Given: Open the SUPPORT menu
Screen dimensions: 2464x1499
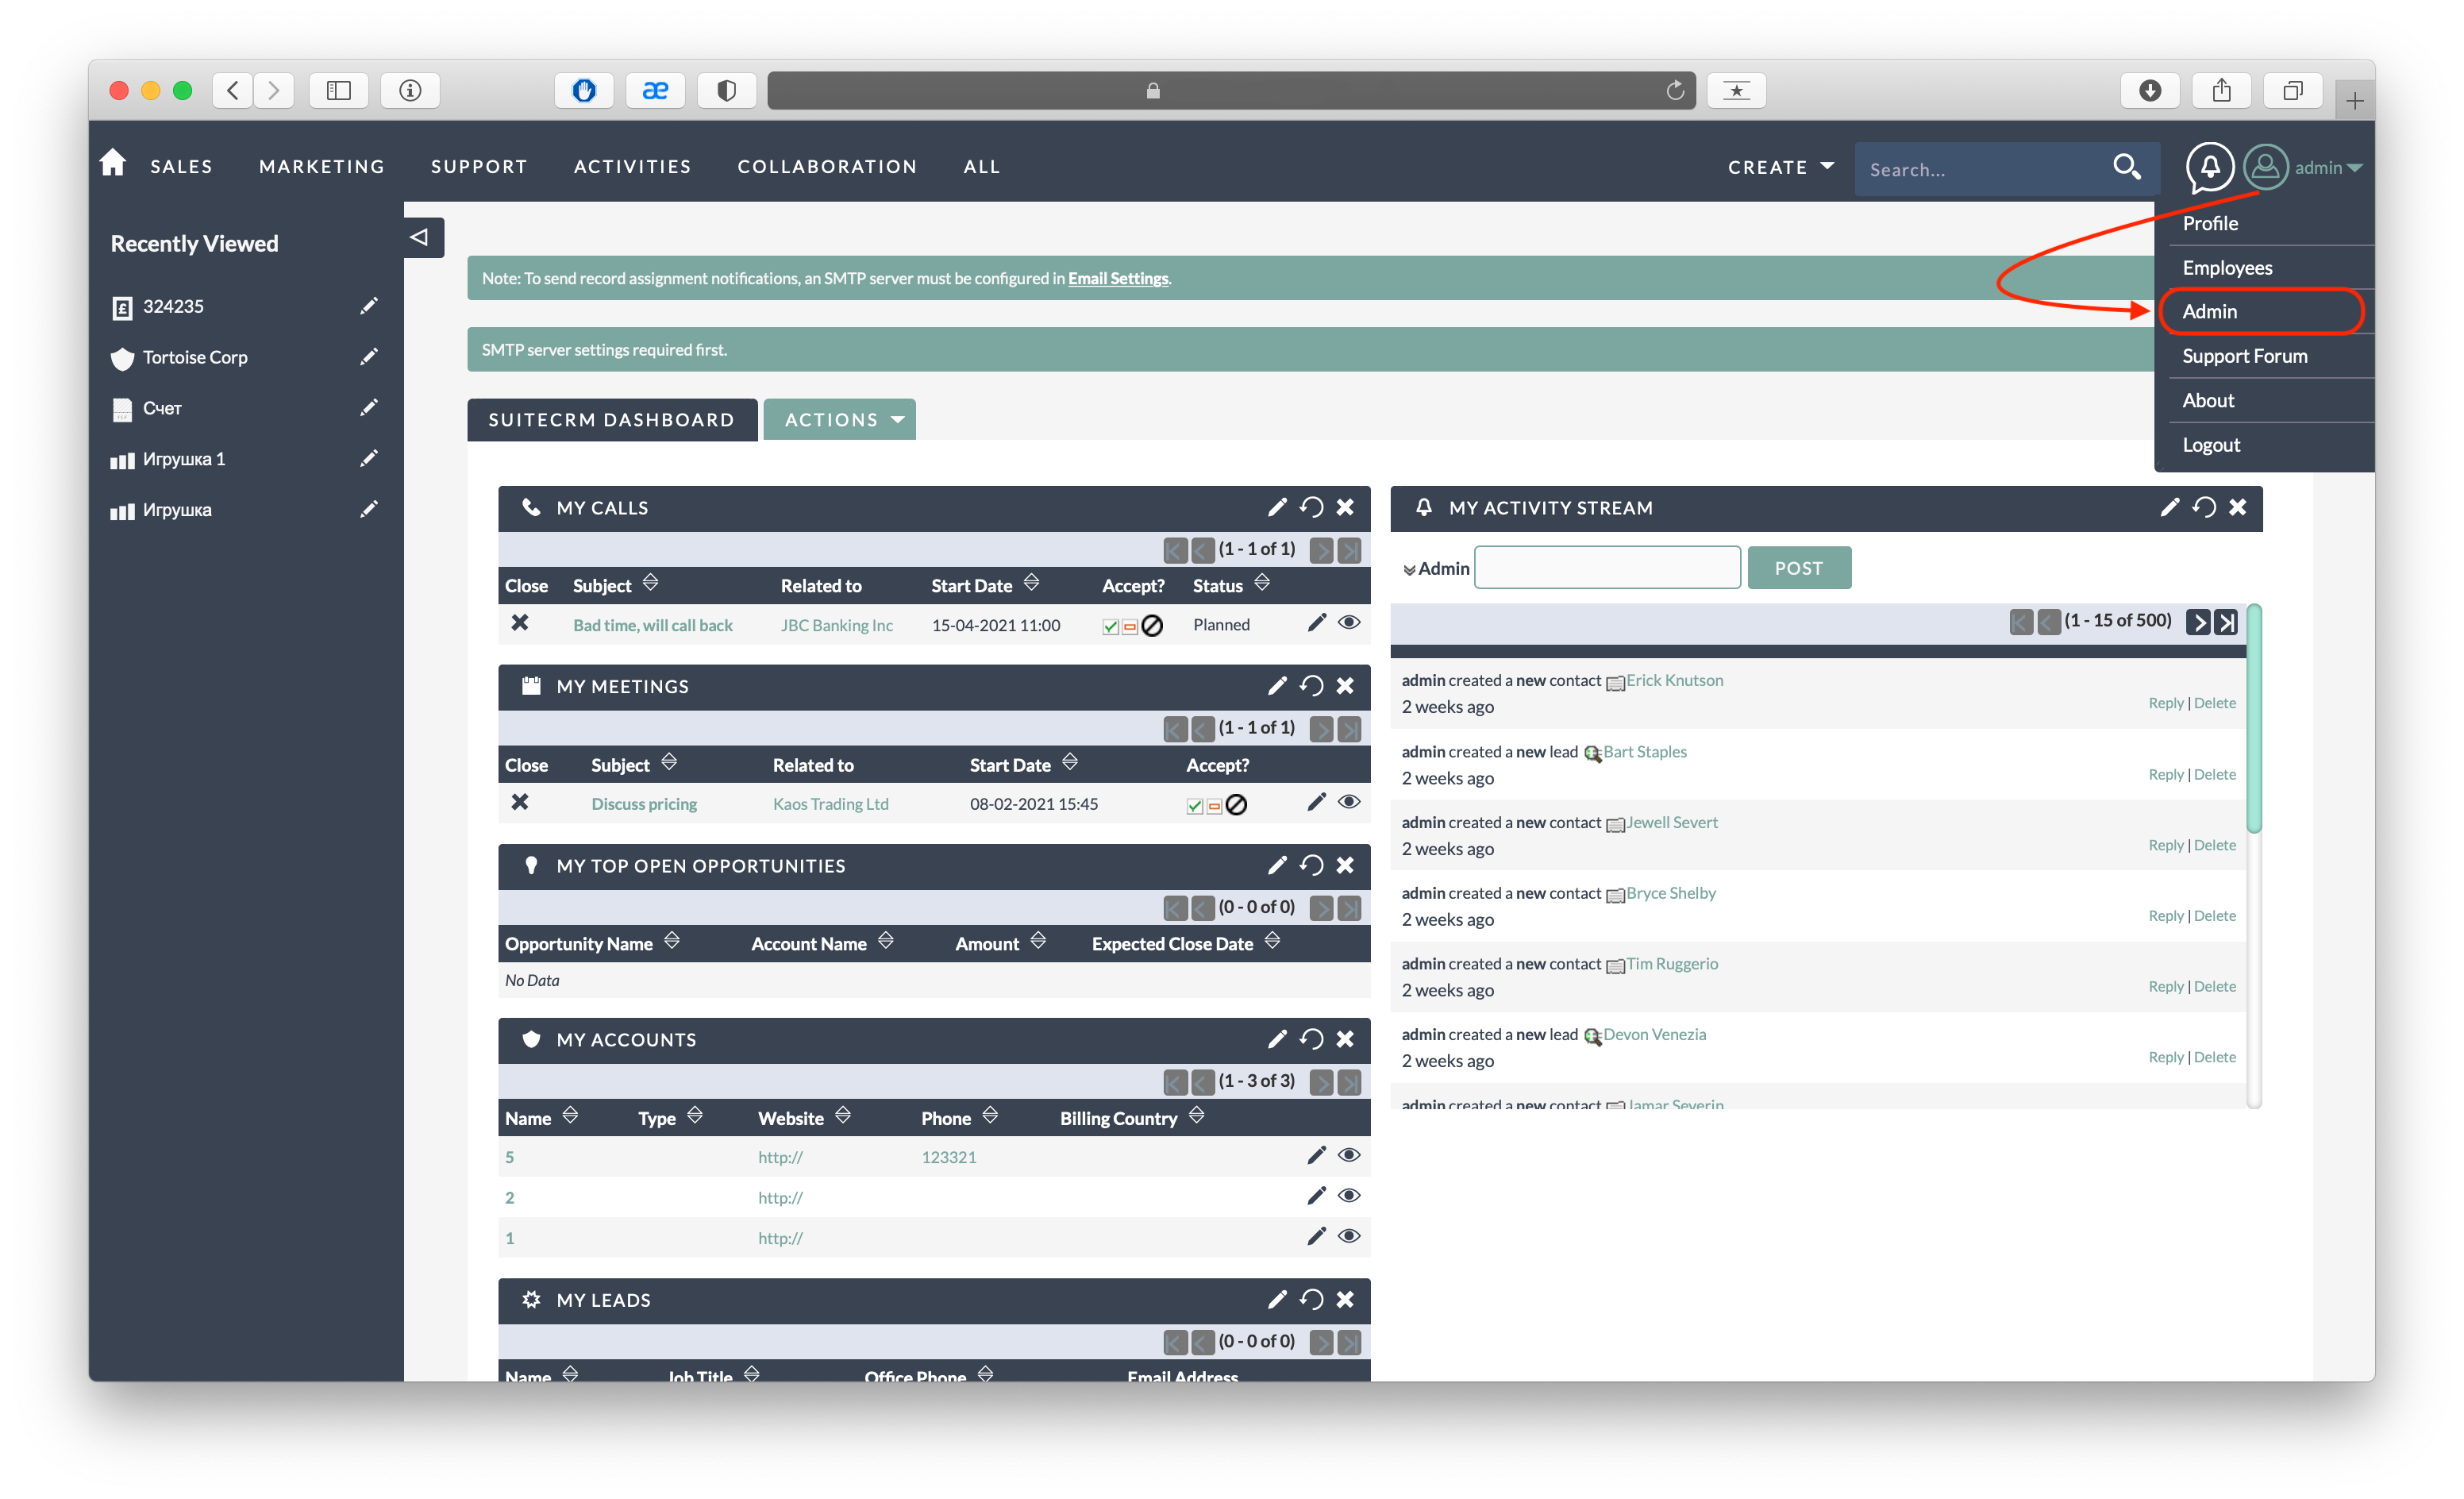Looking at the screenshot, I should [479, 166].
